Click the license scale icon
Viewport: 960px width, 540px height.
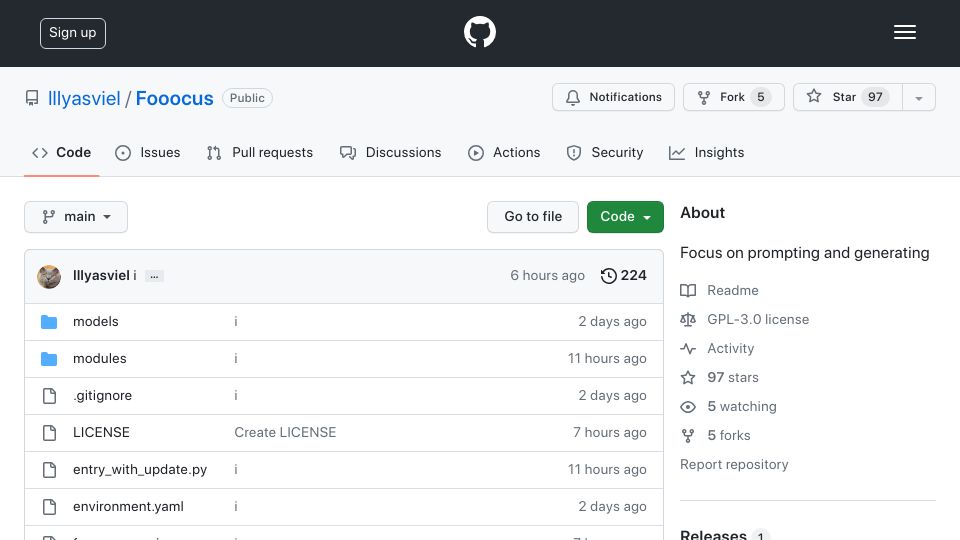[x=688, y=320]
